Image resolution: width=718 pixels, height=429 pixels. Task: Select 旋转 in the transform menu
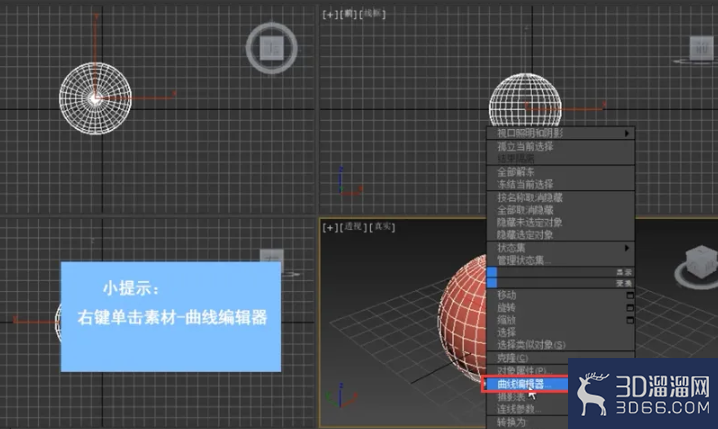(506, 308)
